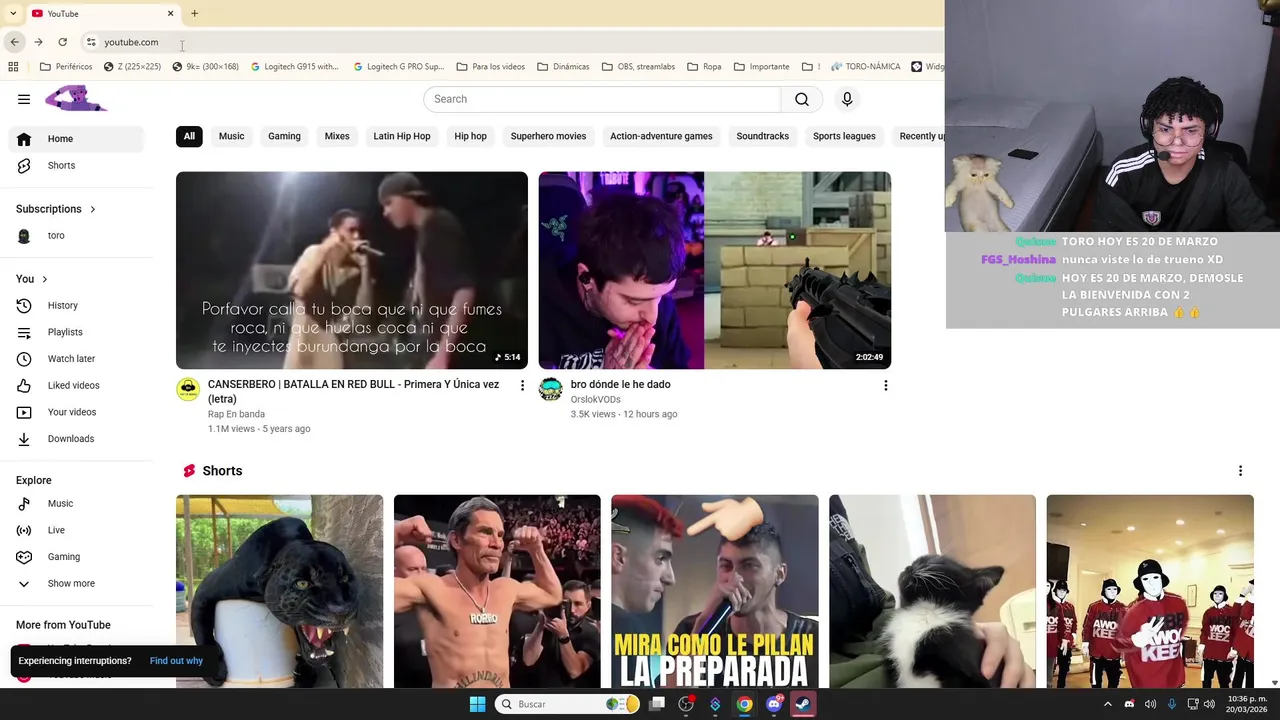The image size is (1280, 720).
Task: Open Rap En banda channel avatar
Action: pos(188,389)
